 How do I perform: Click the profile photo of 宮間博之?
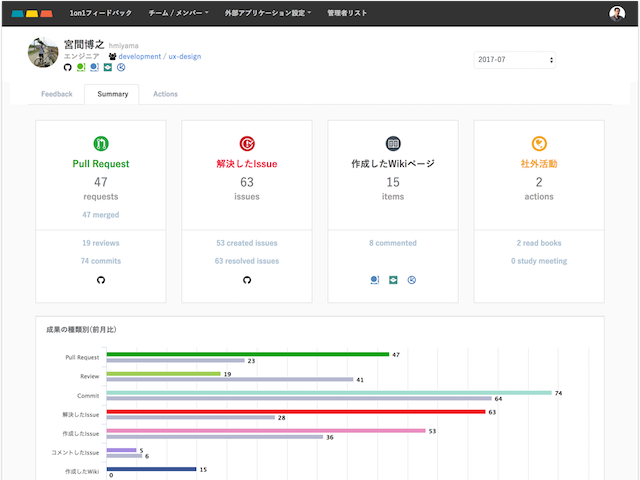pos(43,52)
